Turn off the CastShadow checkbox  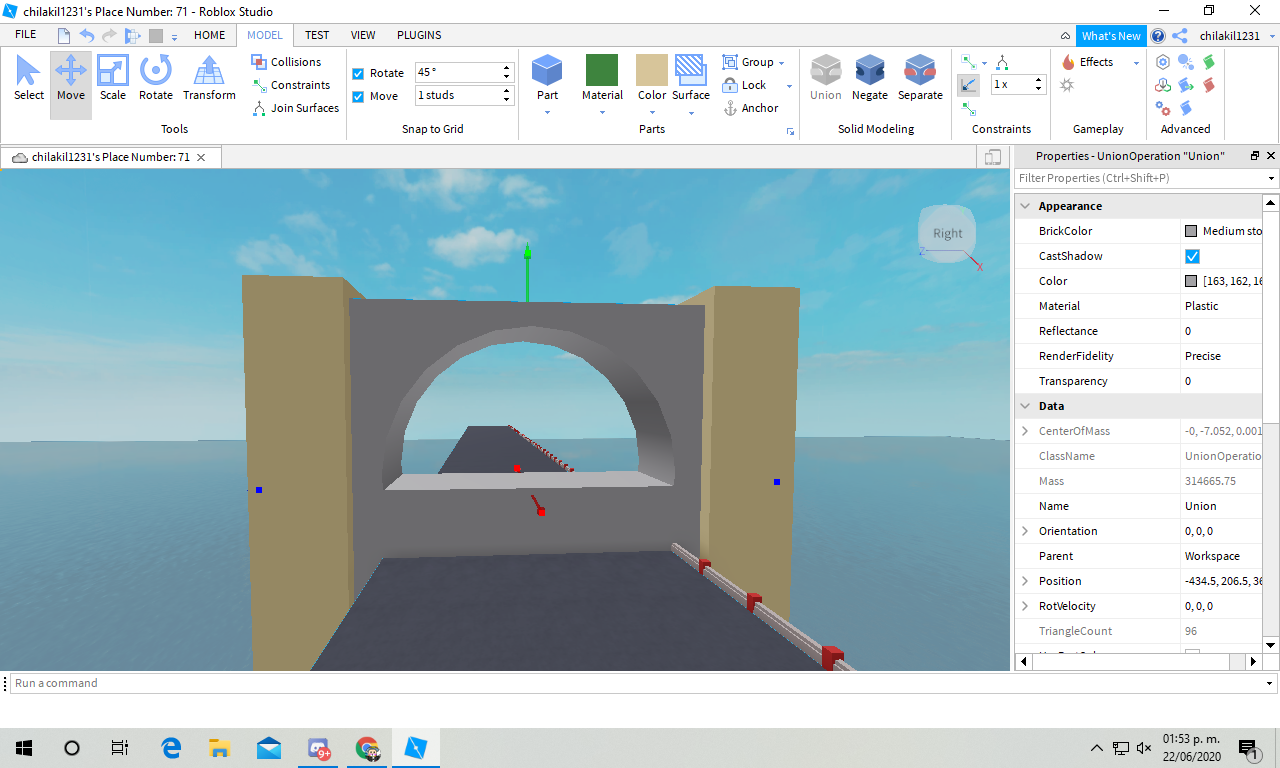(1192, 256)
